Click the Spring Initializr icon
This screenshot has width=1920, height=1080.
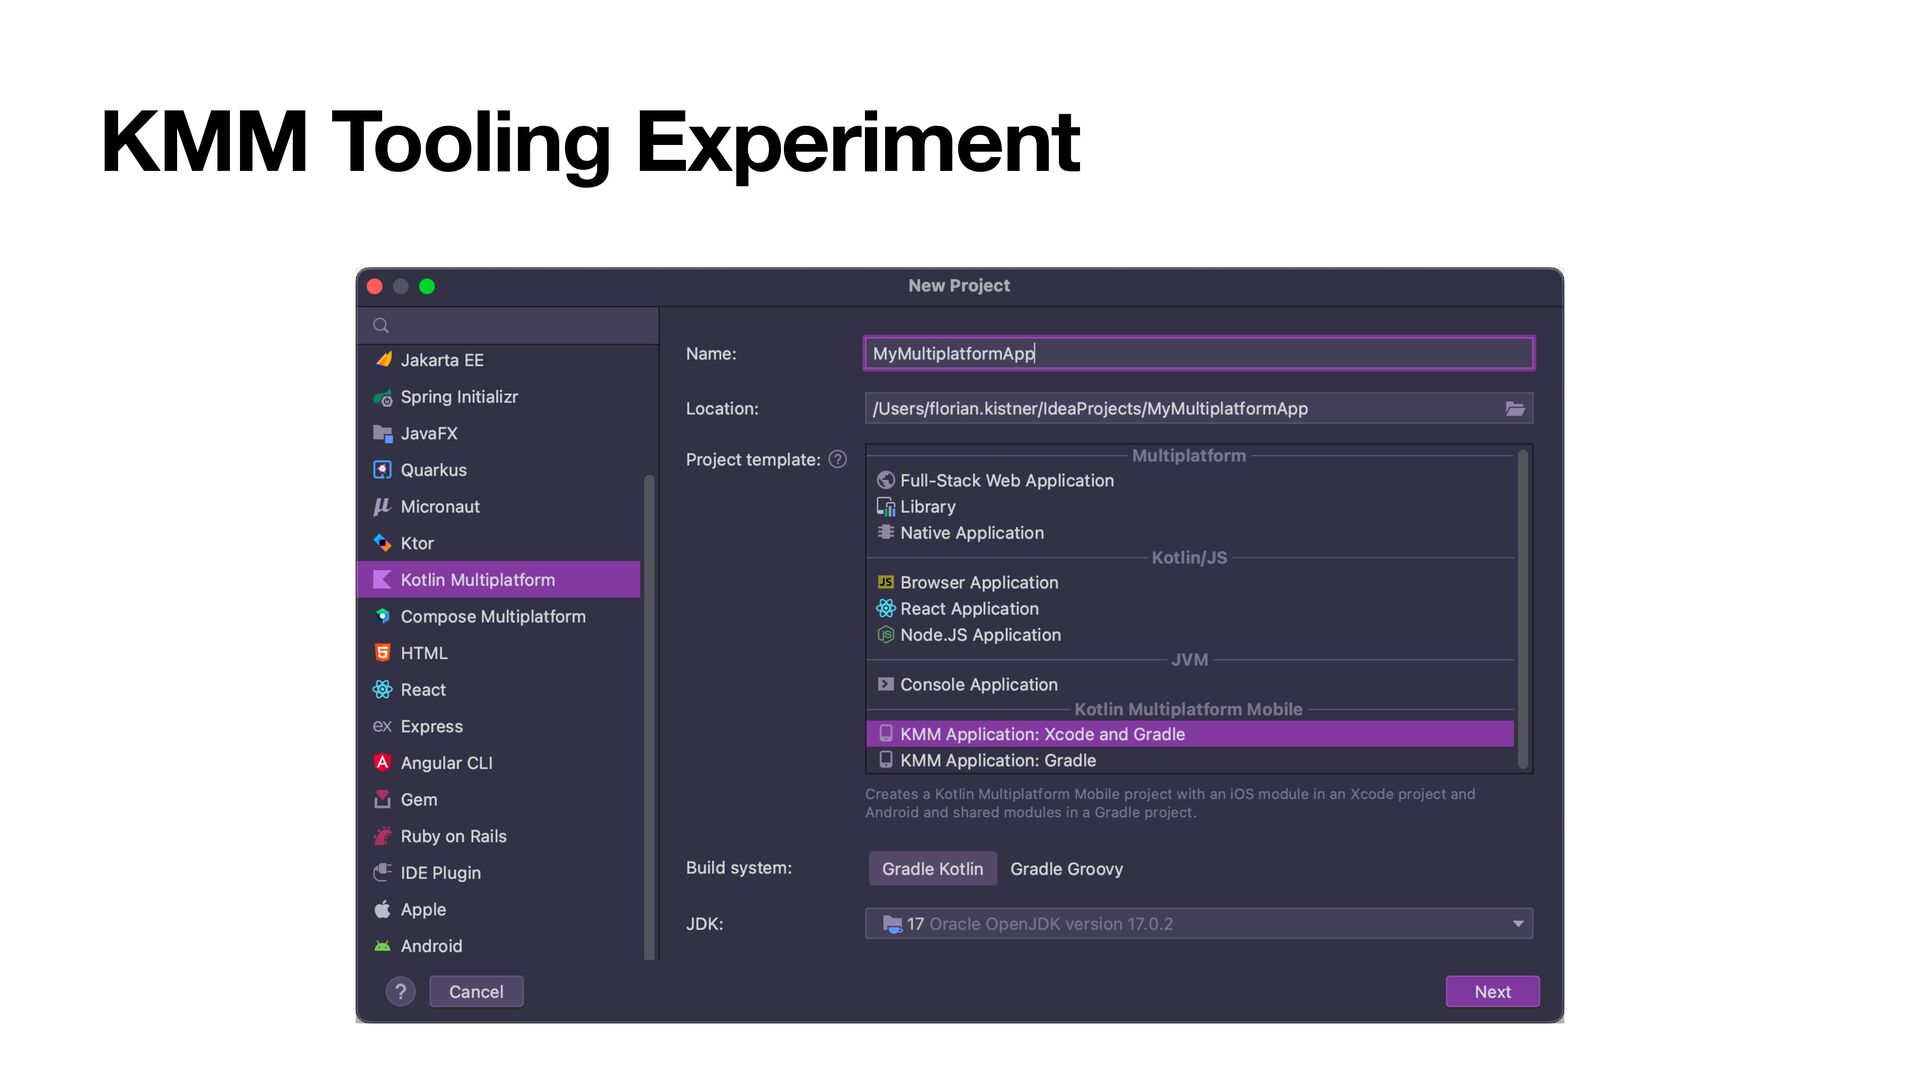pos(383,397)
